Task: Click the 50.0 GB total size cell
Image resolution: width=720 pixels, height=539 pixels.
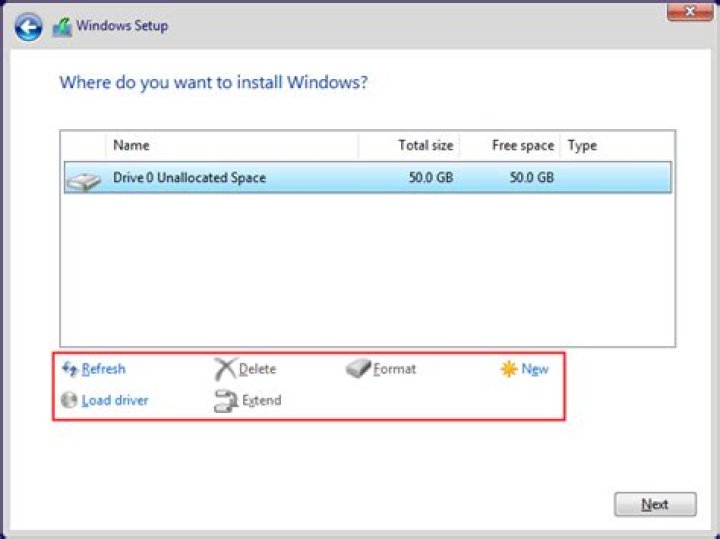Action: coord(431,178)
